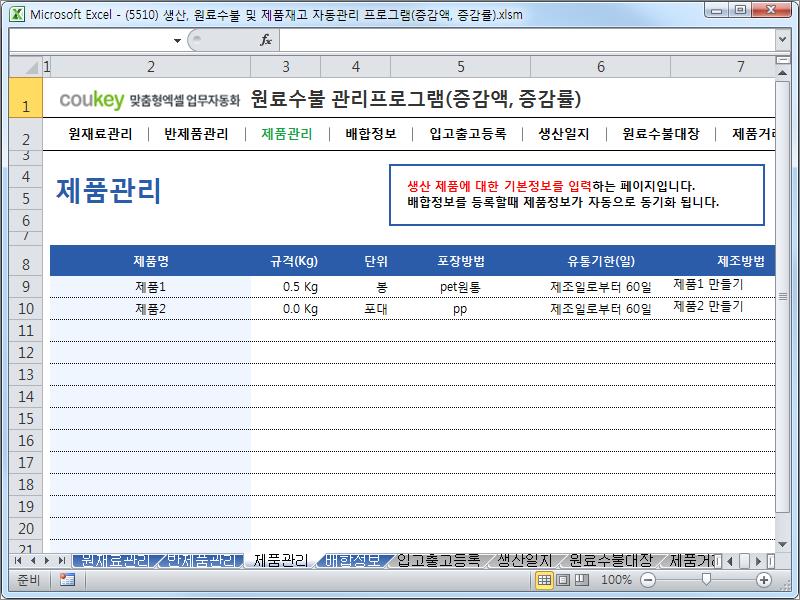Select the 제품2 만들기 cell
Viewport: 800px width, 600px height.
click(723, 309)
